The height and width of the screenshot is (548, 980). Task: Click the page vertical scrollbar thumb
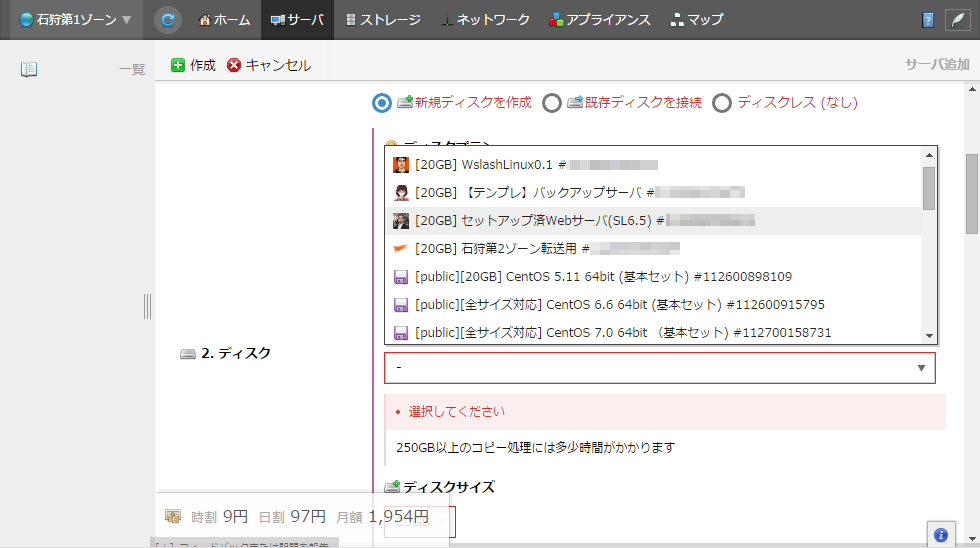tap(971, 193)
